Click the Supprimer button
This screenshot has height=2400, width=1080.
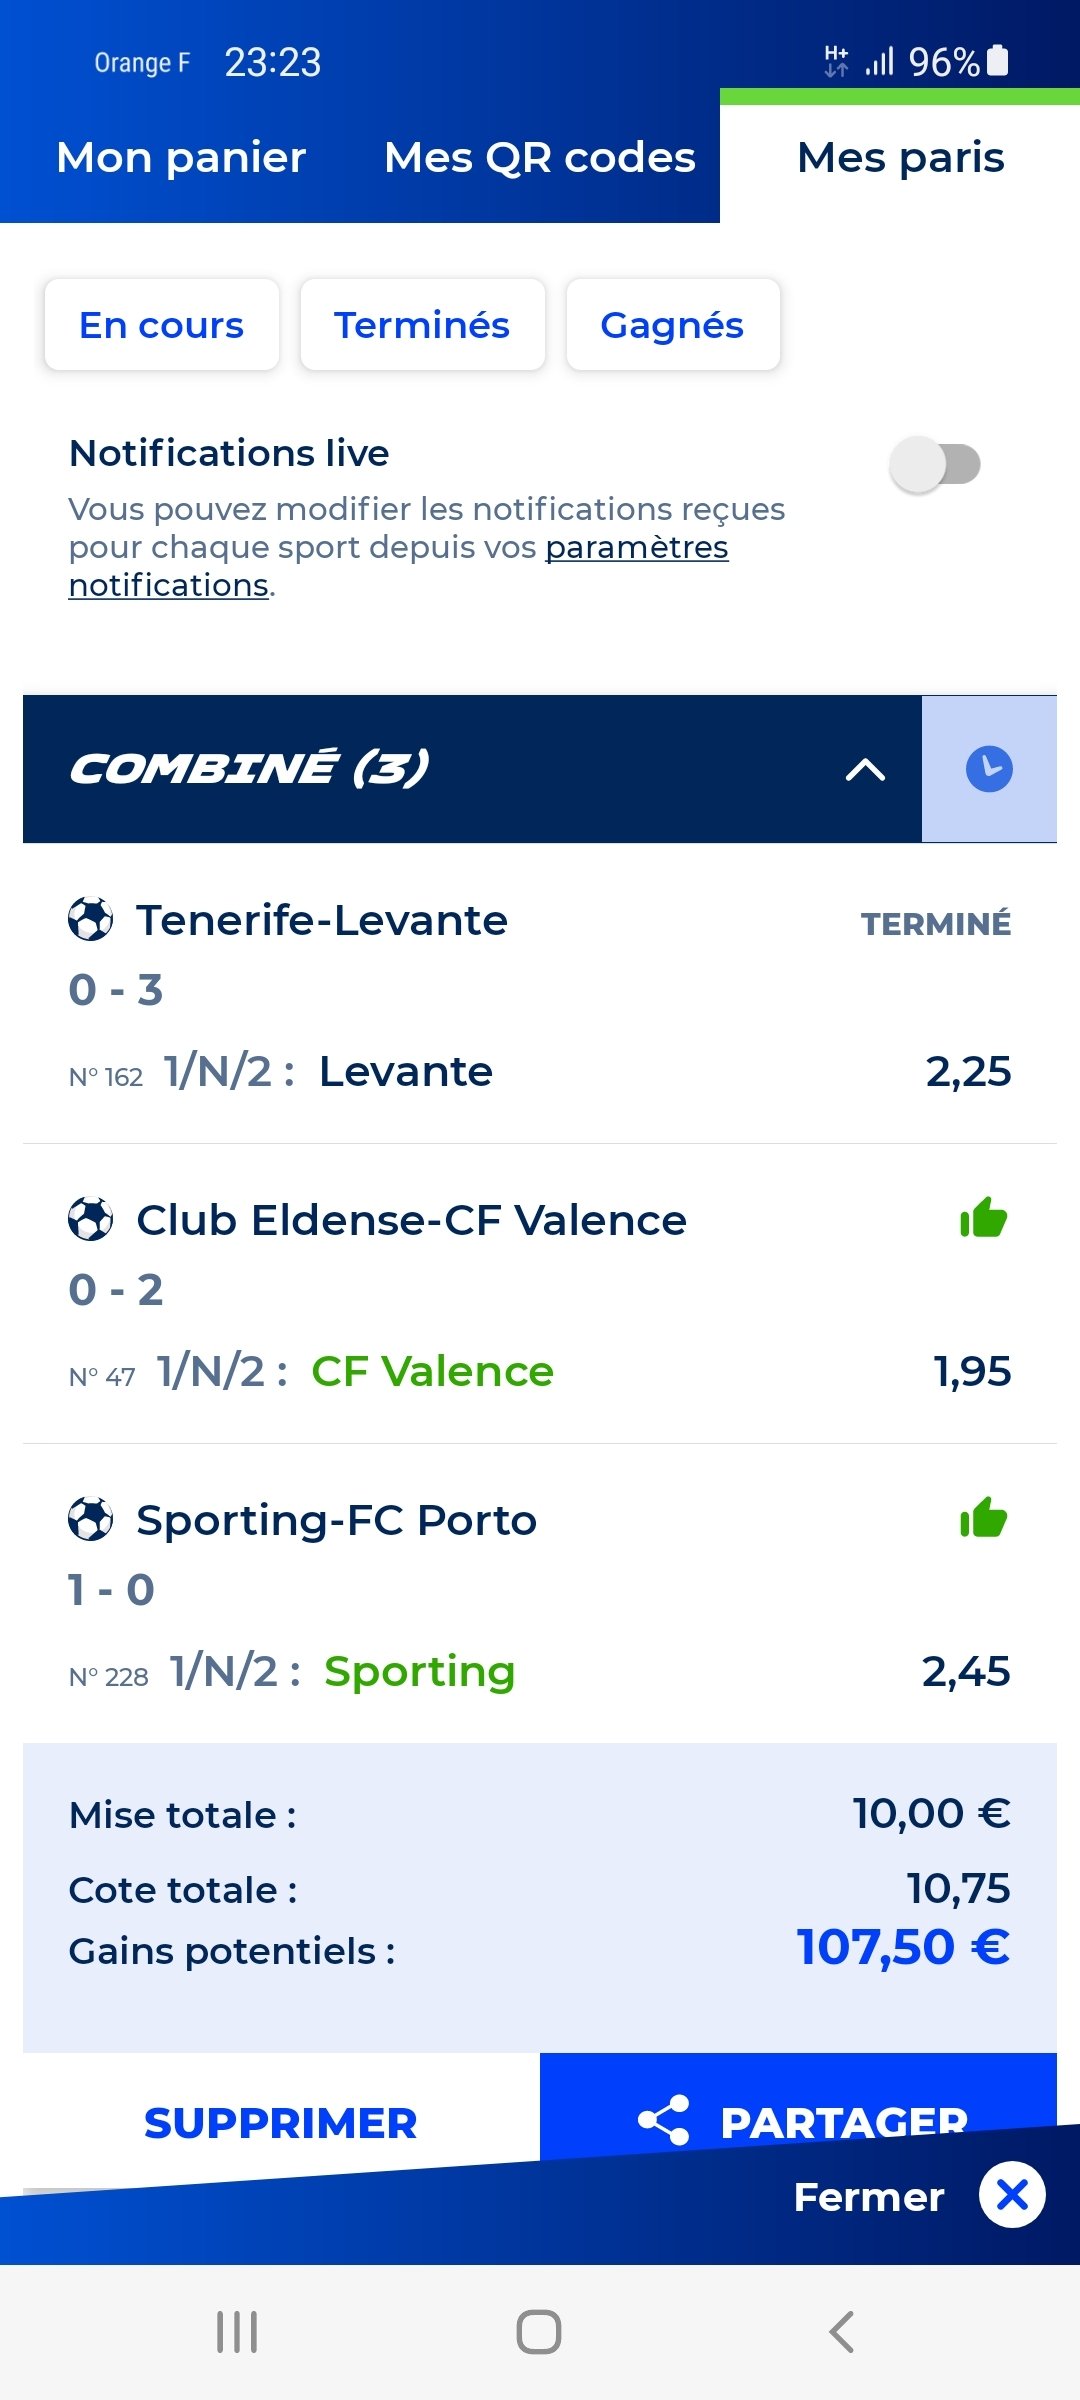tap(281, 2122)
